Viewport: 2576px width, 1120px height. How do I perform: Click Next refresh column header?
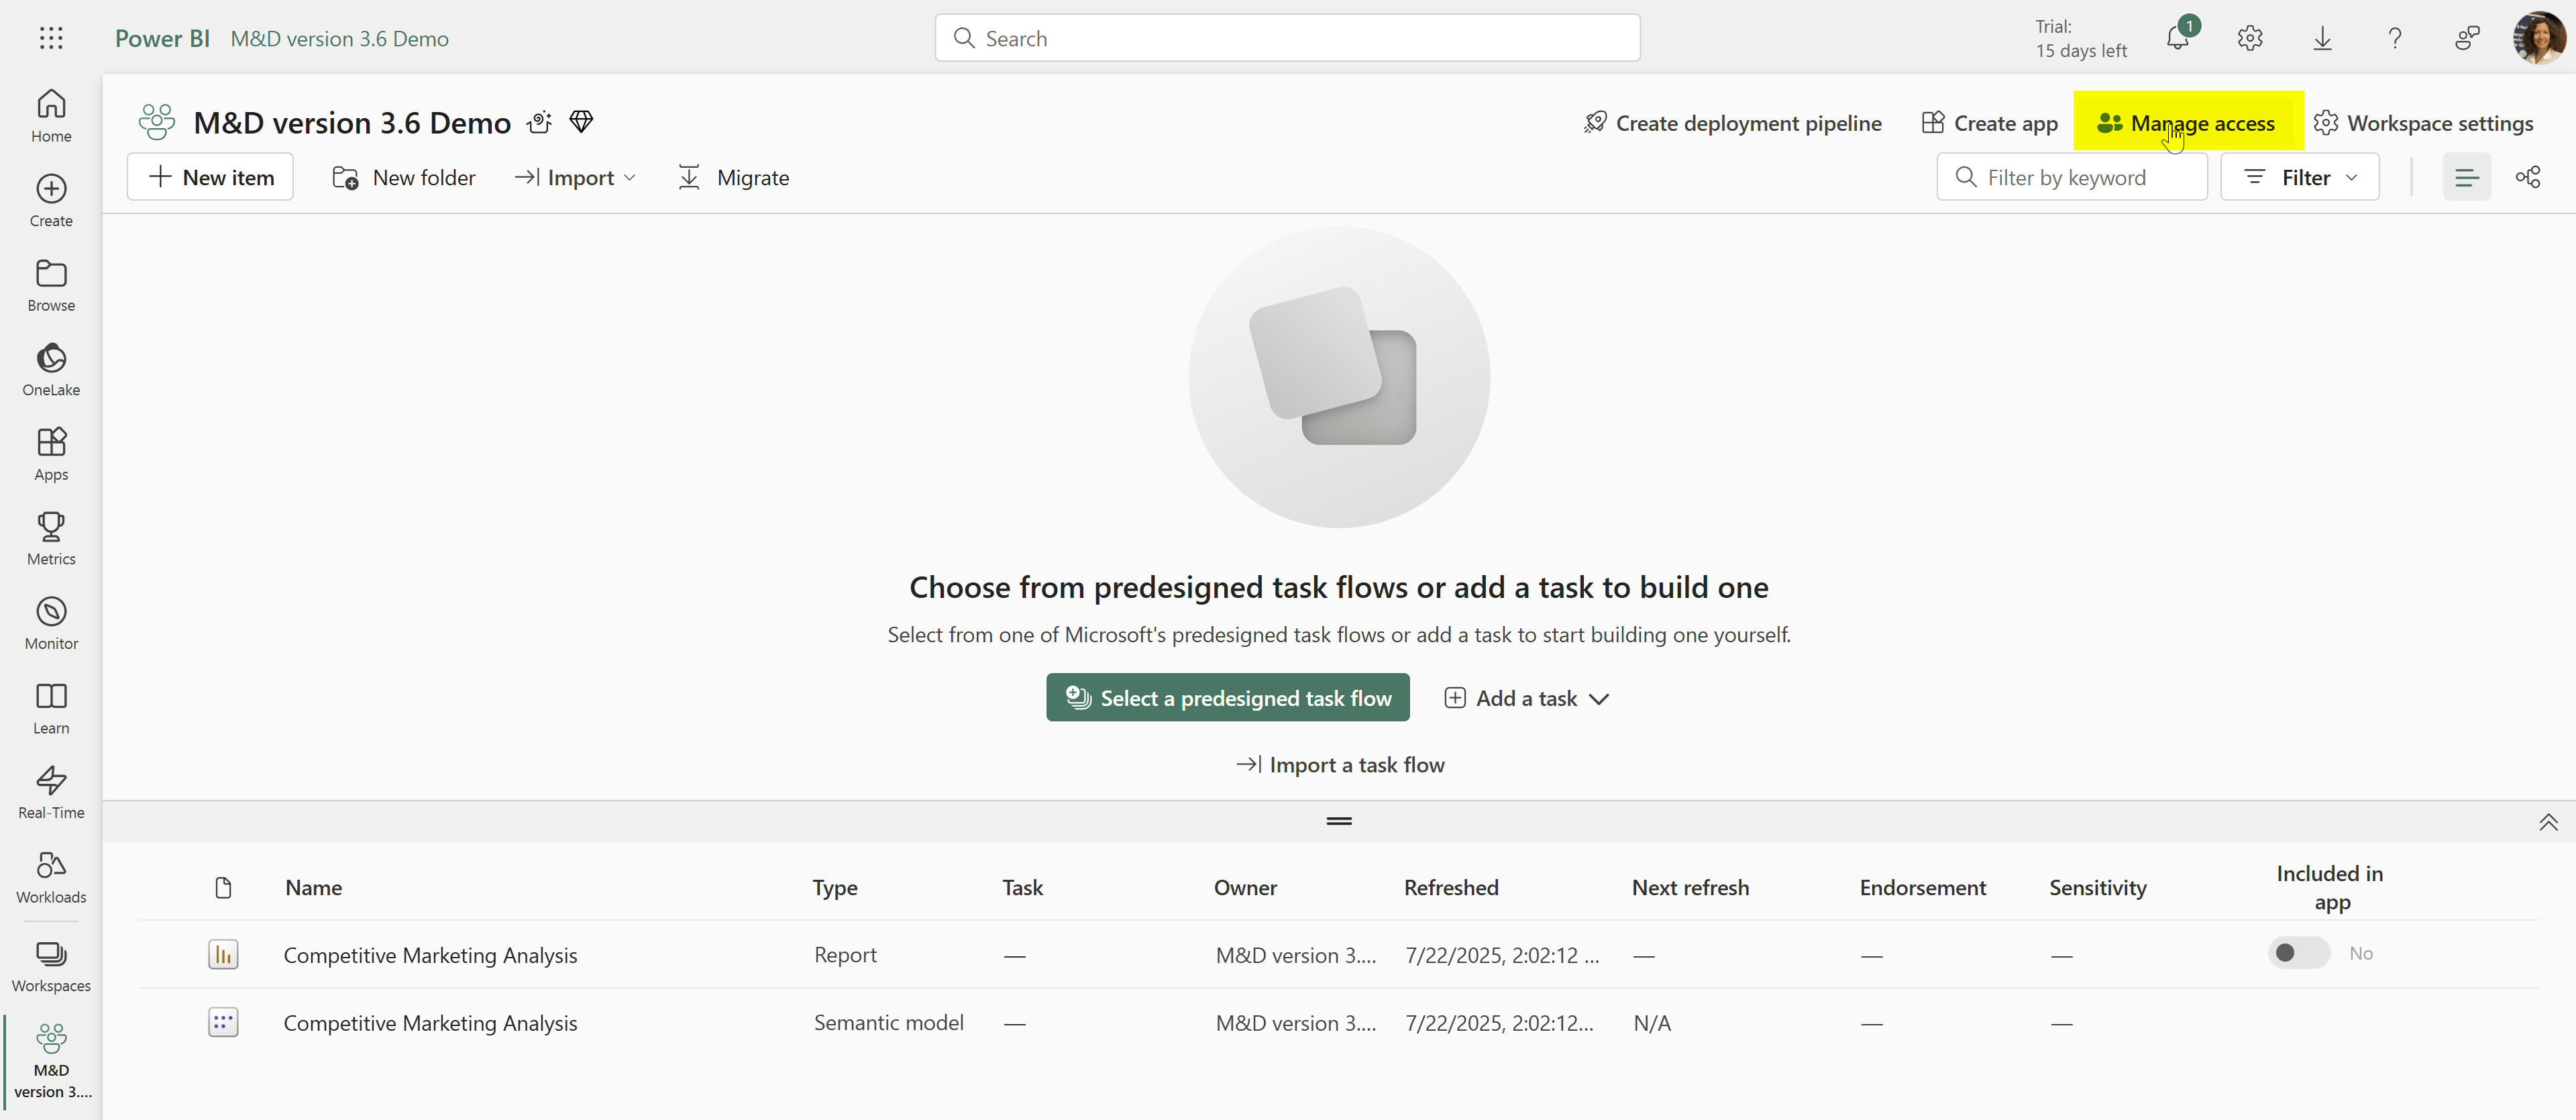click(x=1690, y=887)
